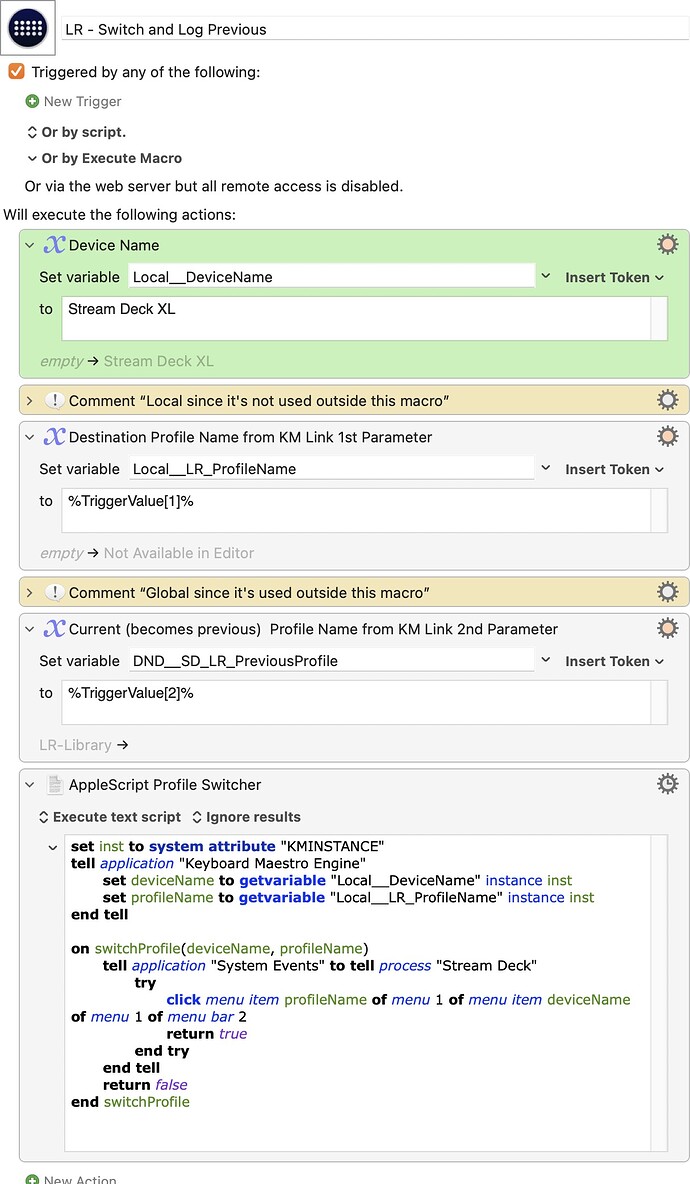Toggle the Triggered by any checkbox
The image size is (690, 1184).
[16, 72]
